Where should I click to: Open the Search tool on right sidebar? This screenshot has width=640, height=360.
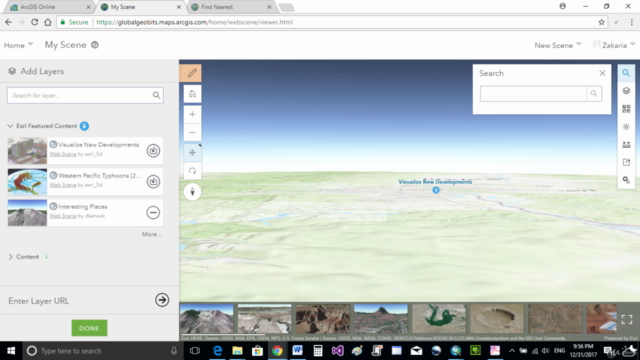point(626,73)
